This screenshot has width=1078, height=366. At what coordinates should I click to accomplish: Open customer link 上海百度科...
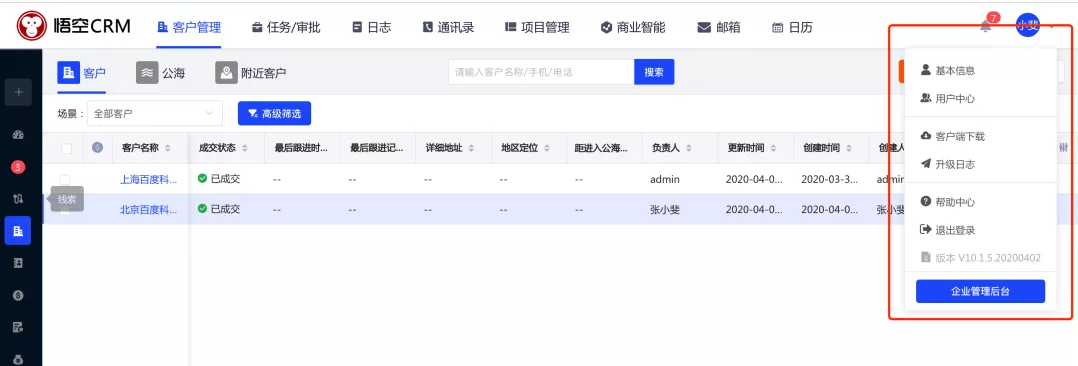pyautogui.click(x=148, y=180)
